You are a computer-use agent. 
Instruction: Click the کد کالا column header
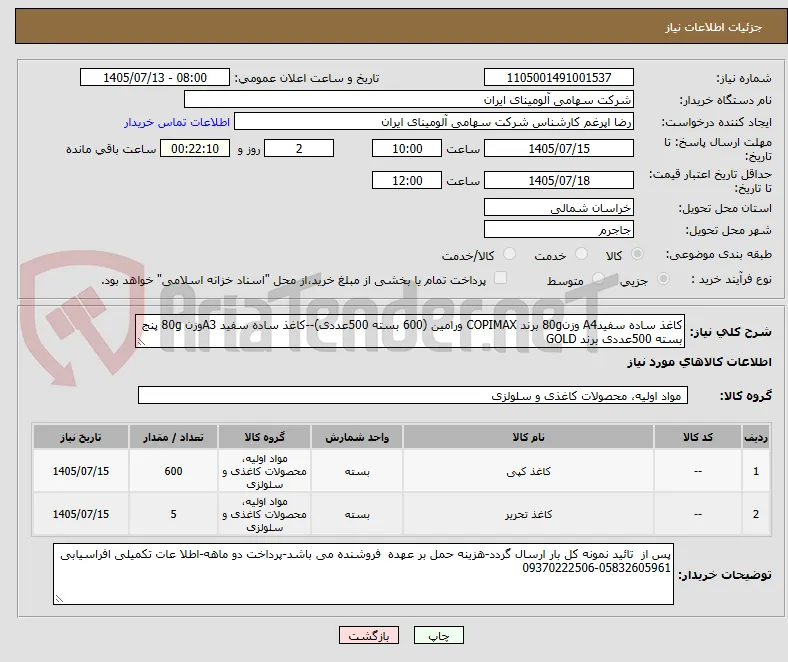click(x=698, y=437)
